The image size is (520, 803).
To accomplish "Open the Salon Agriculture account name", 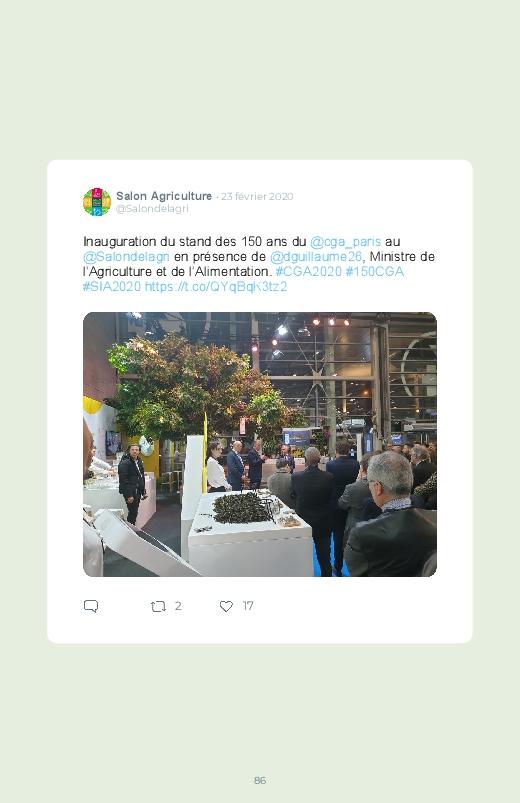I will [164, 196].
